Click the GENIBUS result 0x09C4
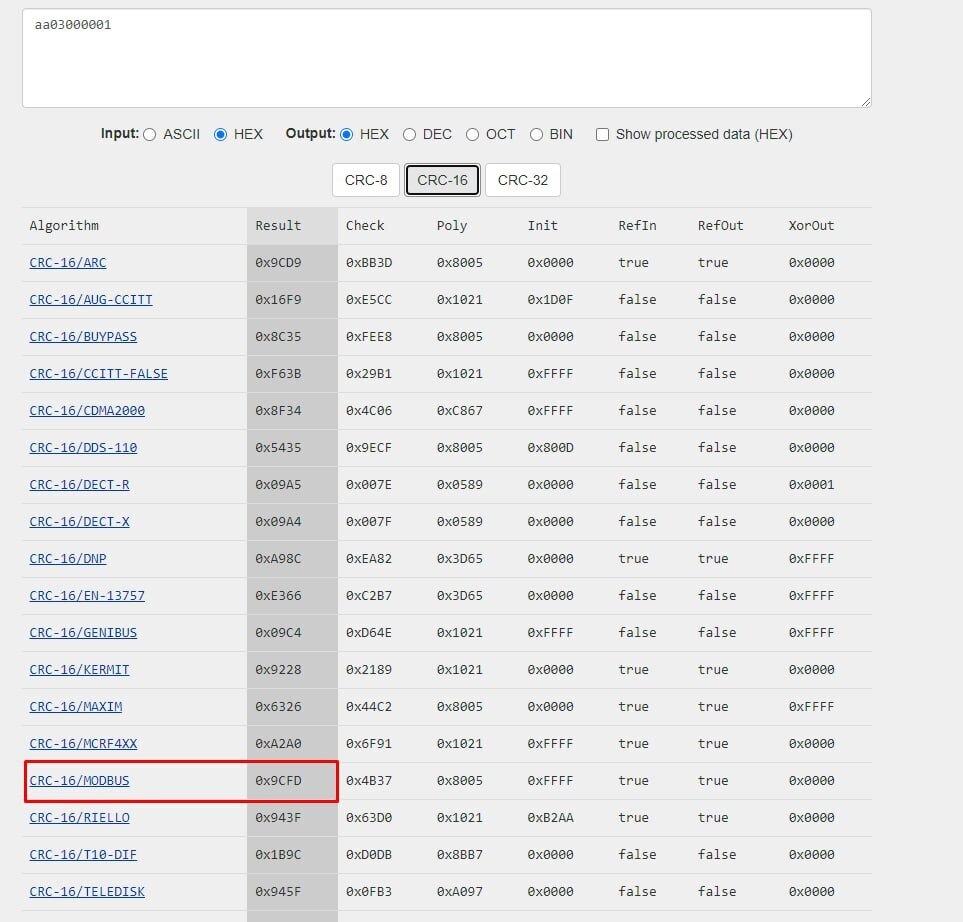This screenshot has width=963, height=922. point(278,633)
